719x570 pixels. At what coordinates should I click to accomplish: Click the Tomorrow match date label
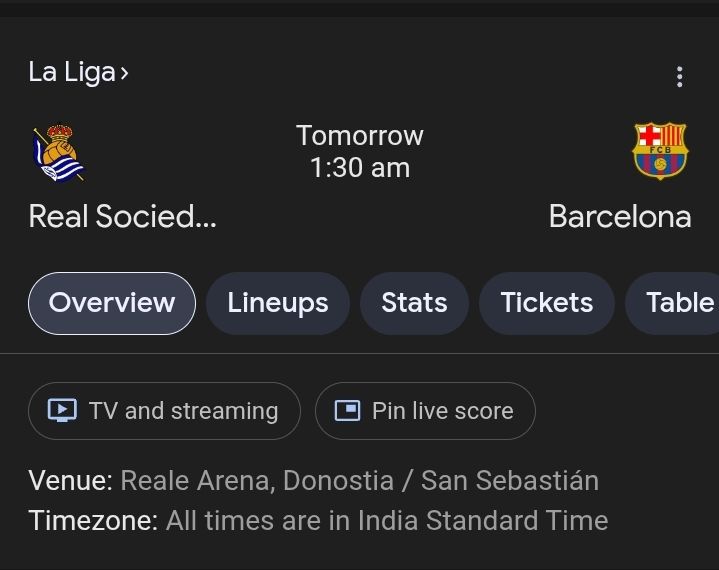click(x=360, y=136)
